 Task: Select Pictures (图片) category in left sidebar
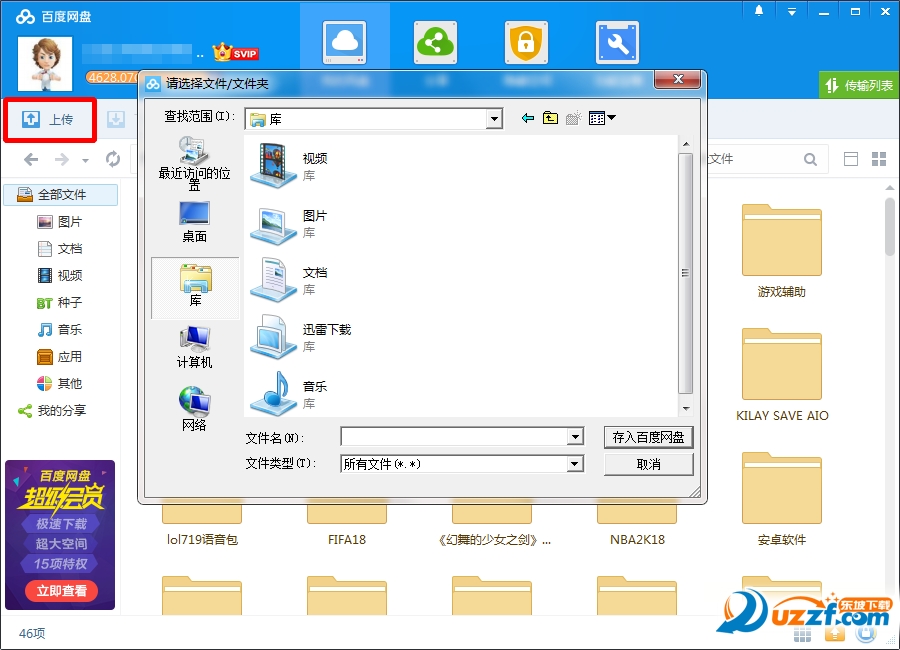point(60,222)
